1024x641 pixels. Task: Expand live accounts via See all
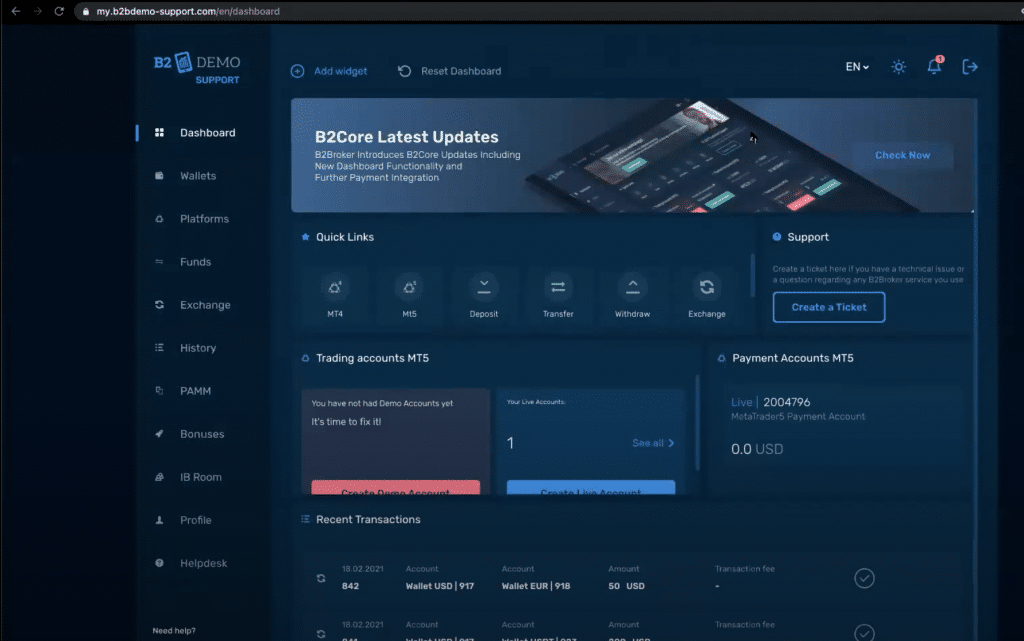(x=653, y=443)
